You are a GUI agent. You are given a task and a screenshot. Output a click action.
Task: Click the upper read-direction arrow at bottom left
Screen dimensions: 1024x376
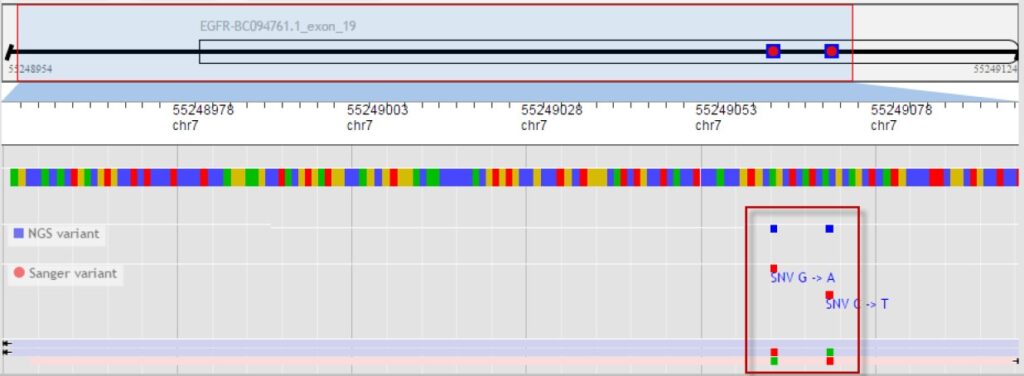(7, 343)
